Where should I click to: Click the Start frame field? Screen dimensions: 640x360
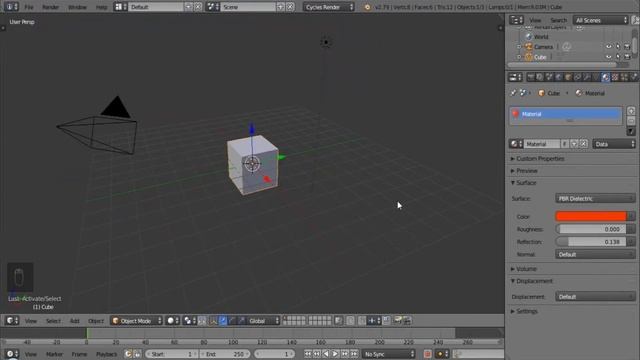[x=171, y=354]
